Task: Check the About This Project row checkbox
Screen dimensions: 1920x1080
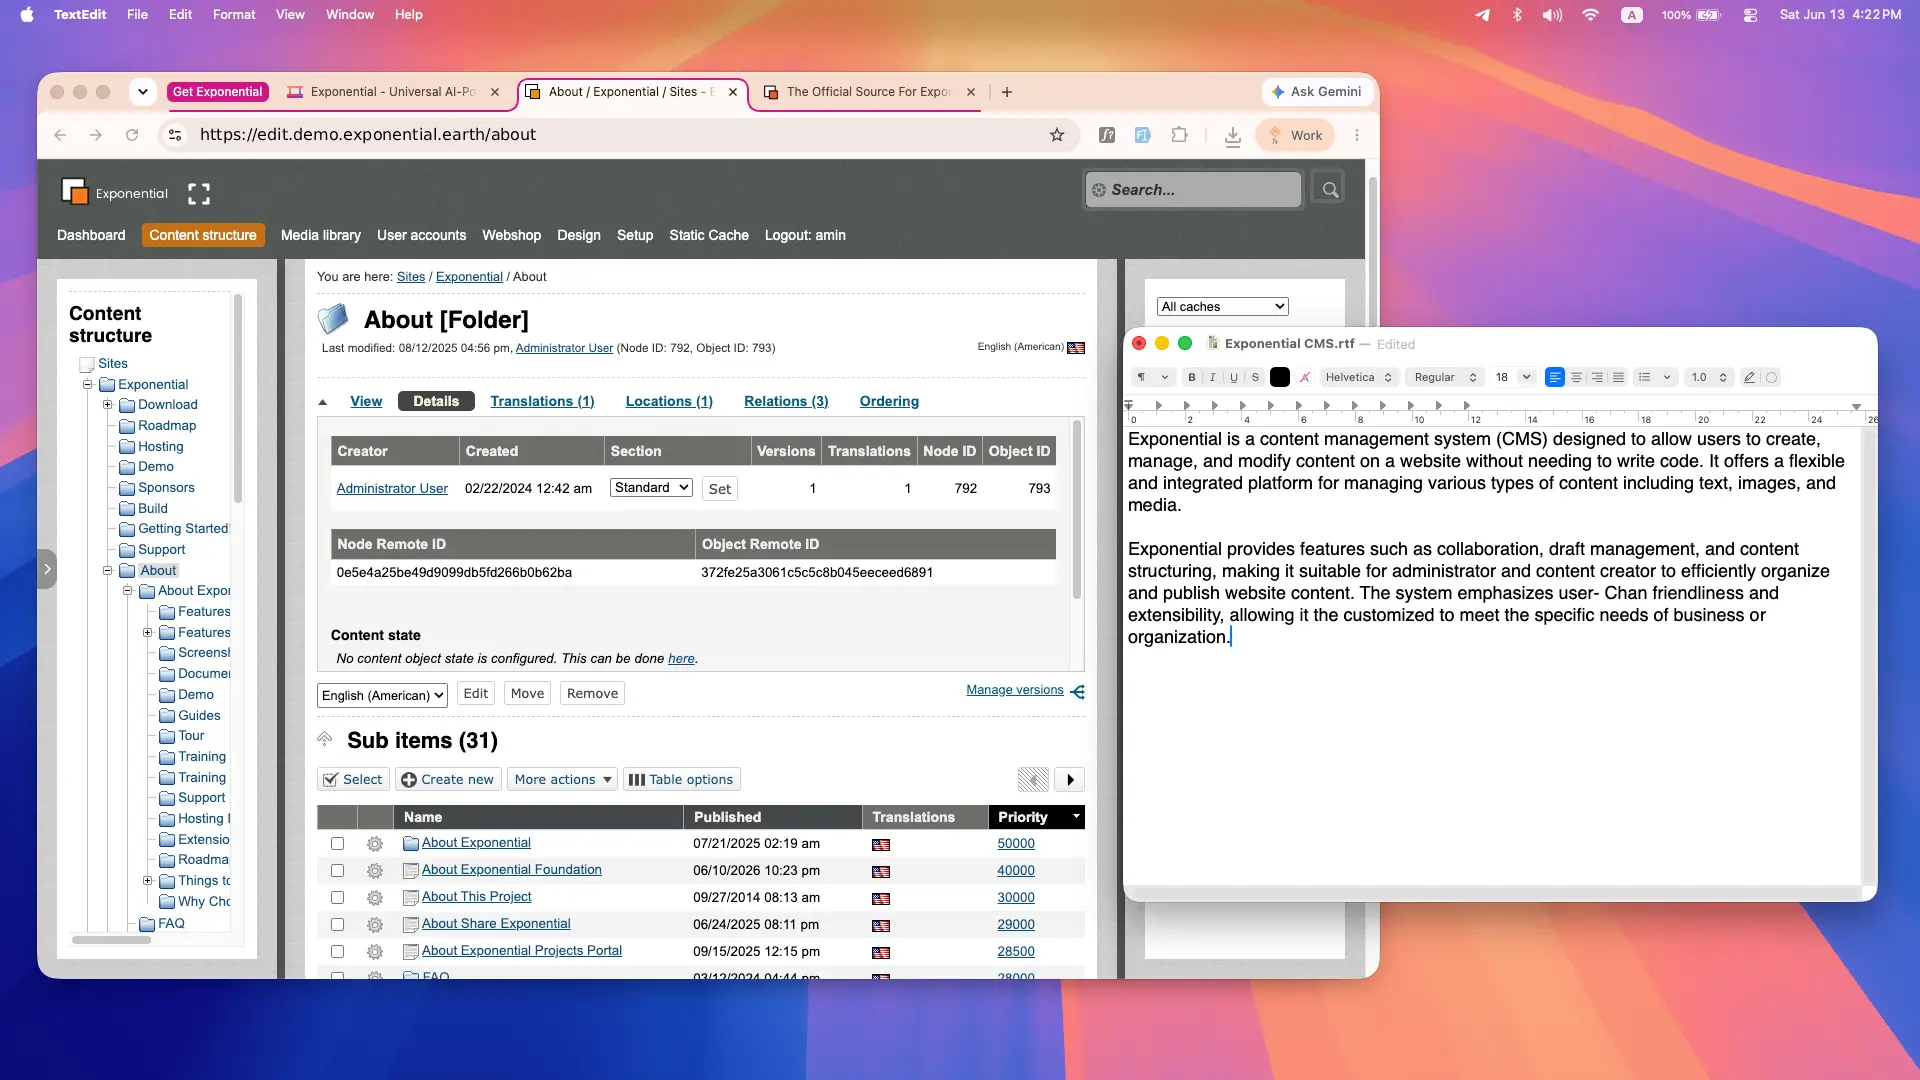Action: 338,898
